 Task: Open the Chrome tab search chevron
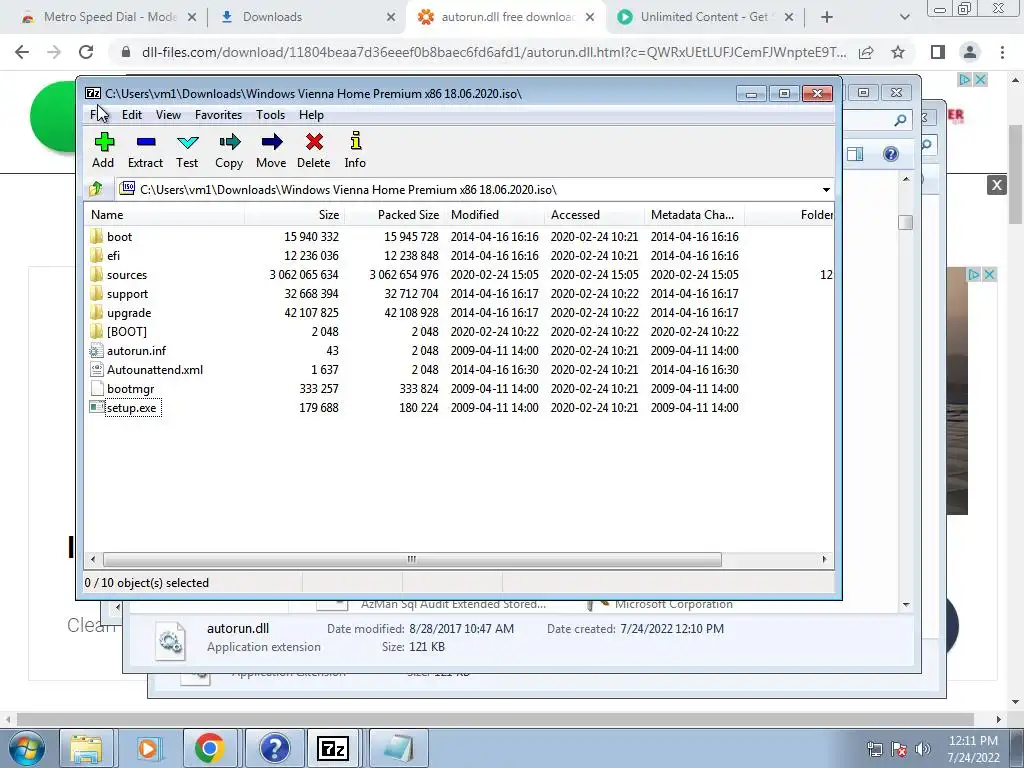tap(904, 18)
